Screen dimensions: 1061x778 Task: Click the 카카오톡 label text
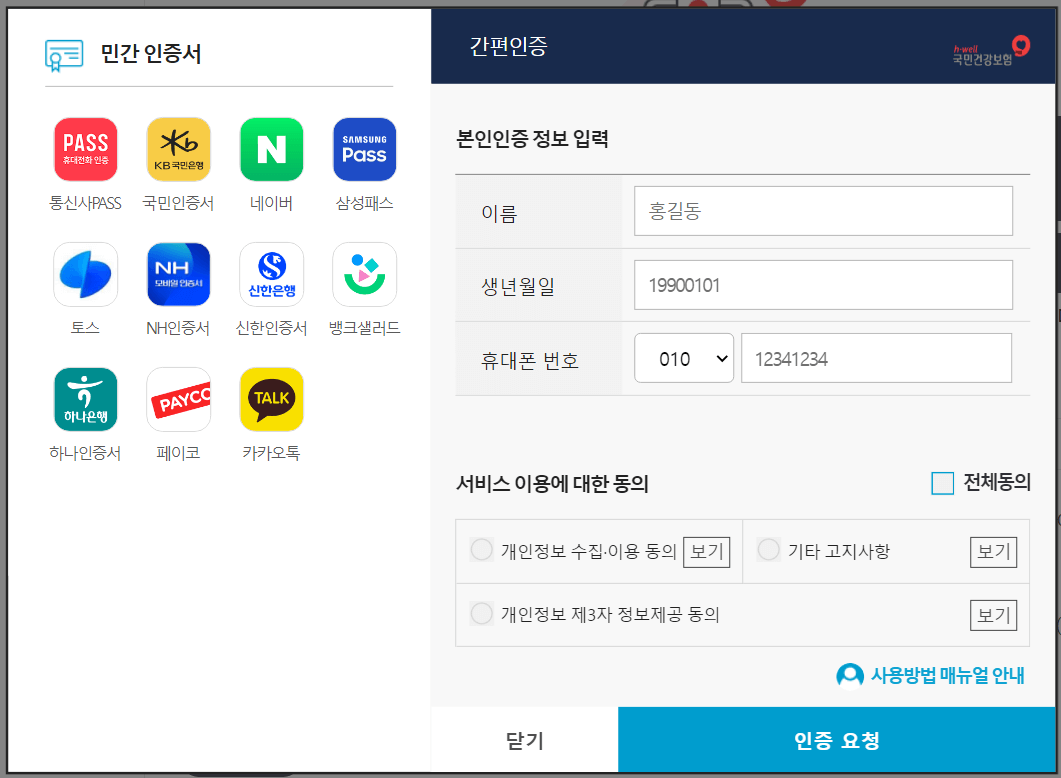271,453
